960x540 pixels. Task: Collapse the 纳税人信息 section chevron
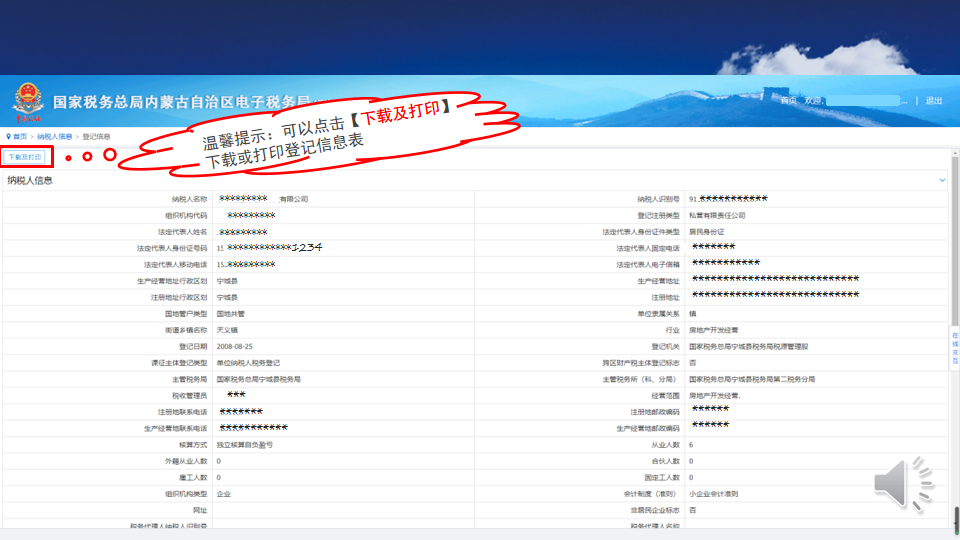(942, 180)
